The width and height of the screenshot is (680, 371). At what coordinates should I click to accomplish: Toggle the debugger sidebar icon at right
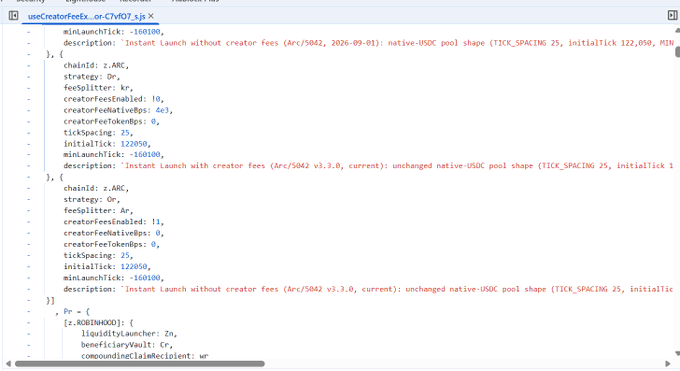click(672, 16)
